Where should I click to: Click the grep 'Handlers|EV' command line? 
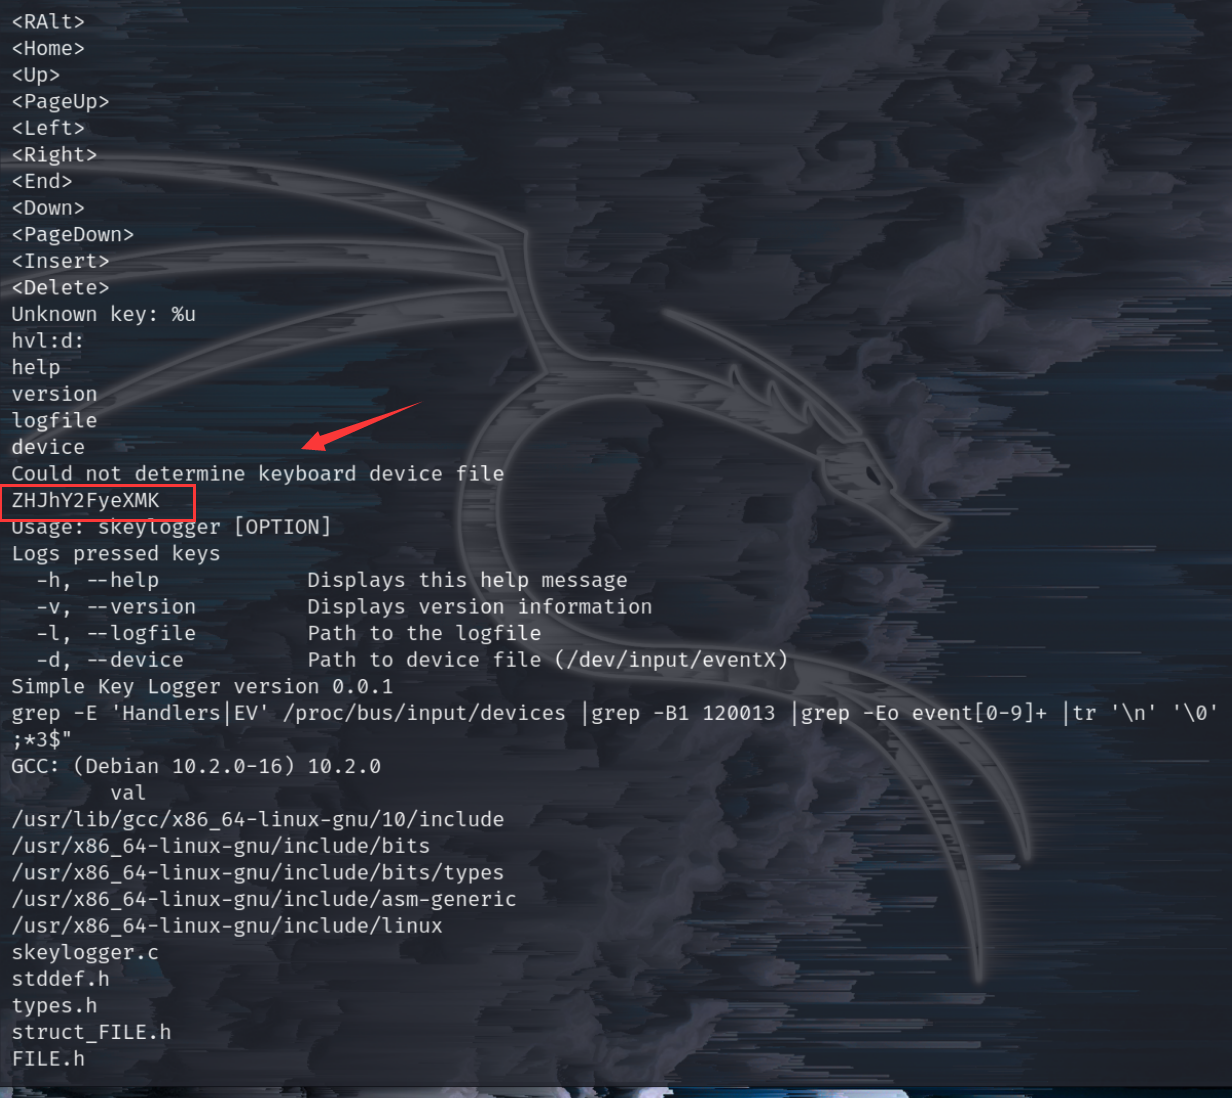pyautogui.click(x=615, y=713)
